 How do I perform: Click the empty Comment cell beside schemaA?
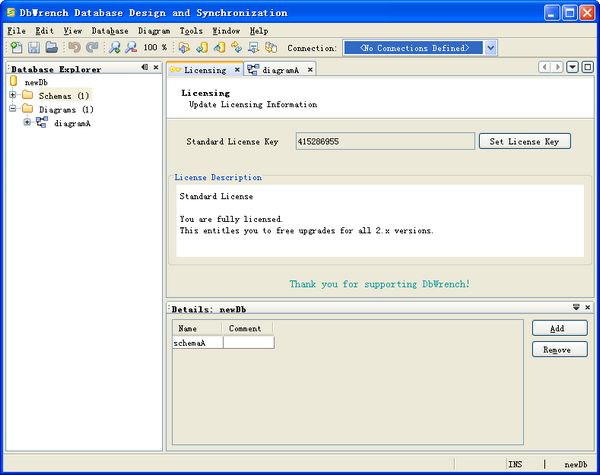point(248,343)
